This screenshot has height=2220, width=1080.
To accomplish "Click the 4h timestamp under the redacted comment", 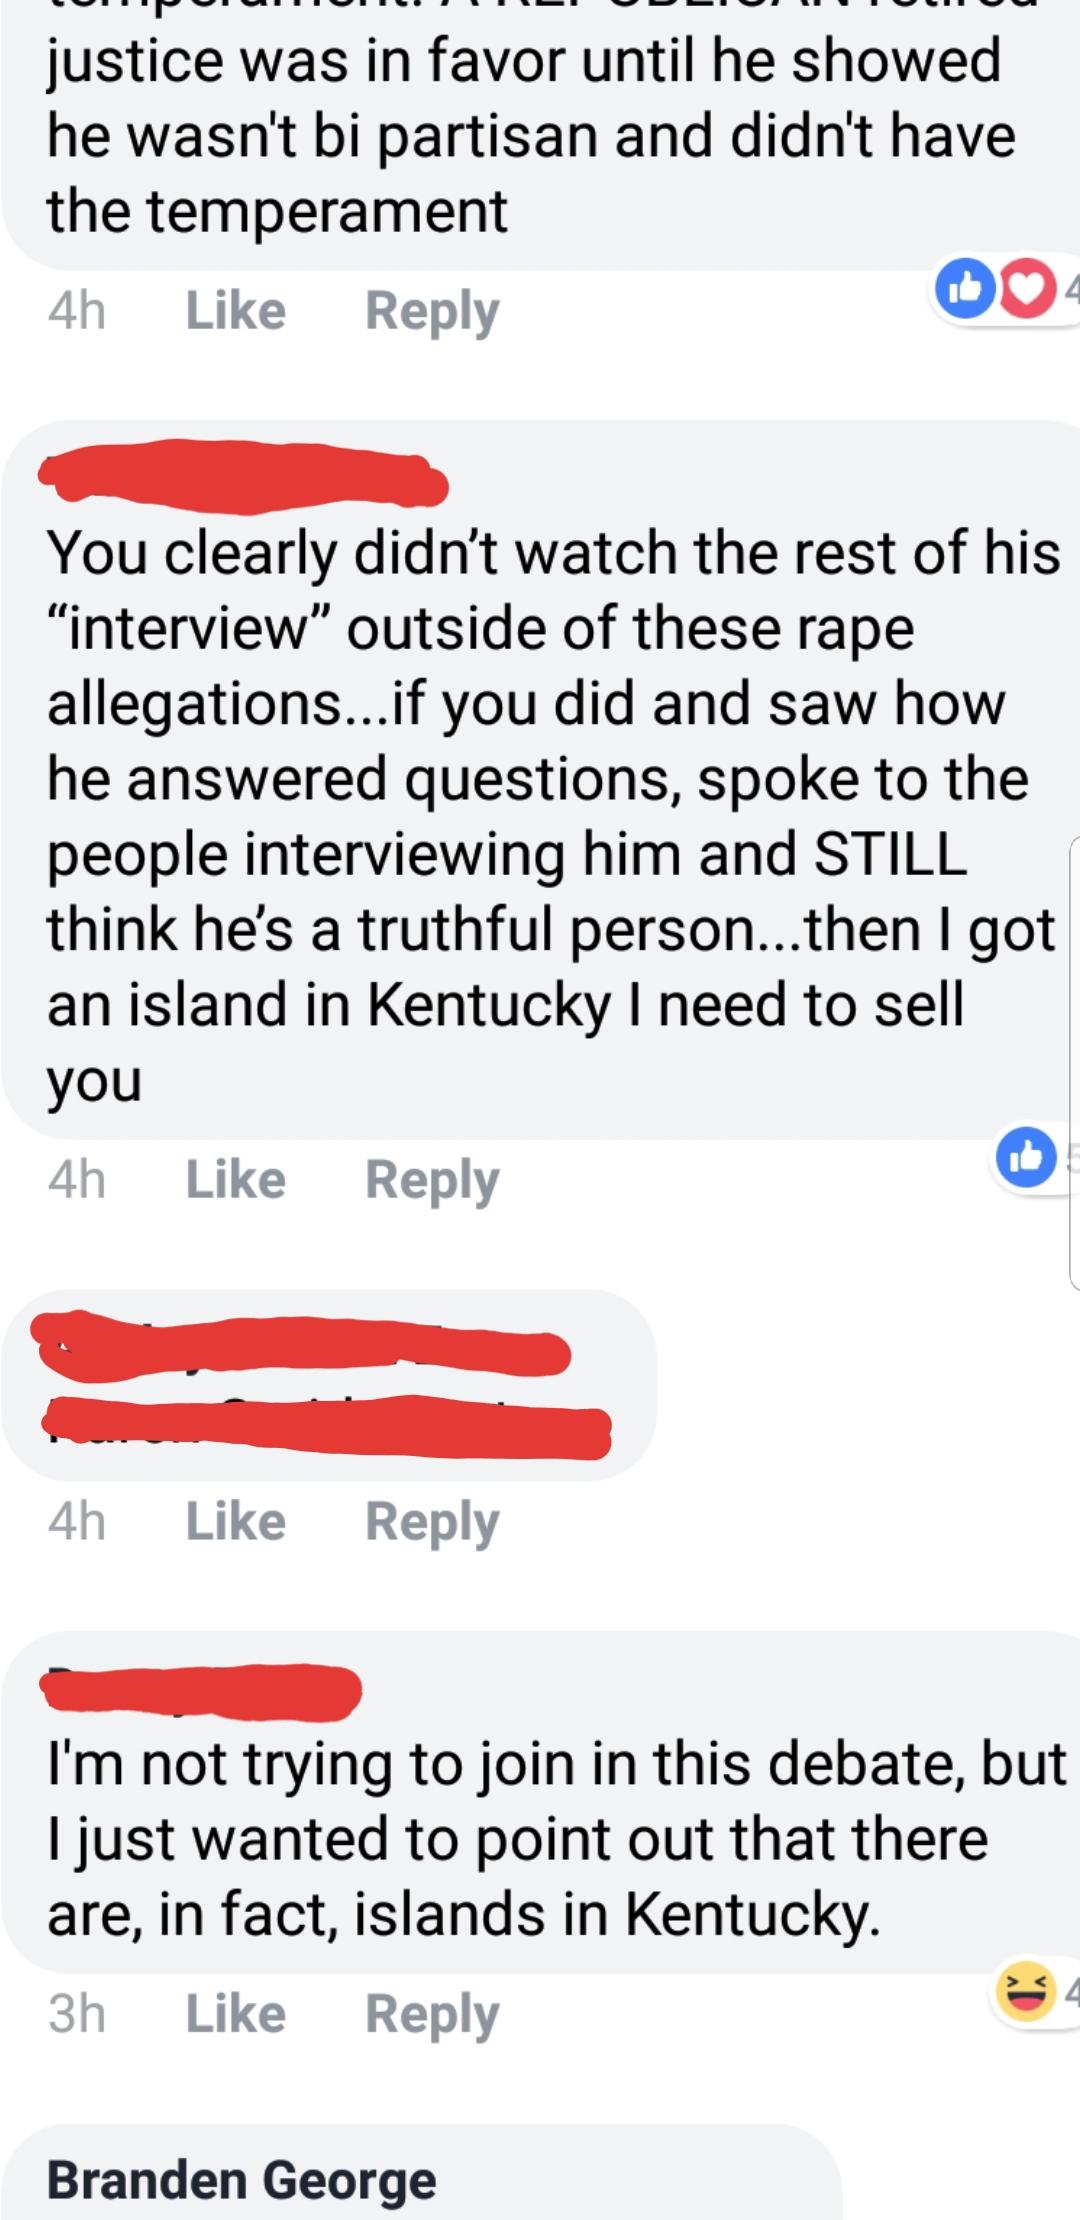I will coord(76,1521).
